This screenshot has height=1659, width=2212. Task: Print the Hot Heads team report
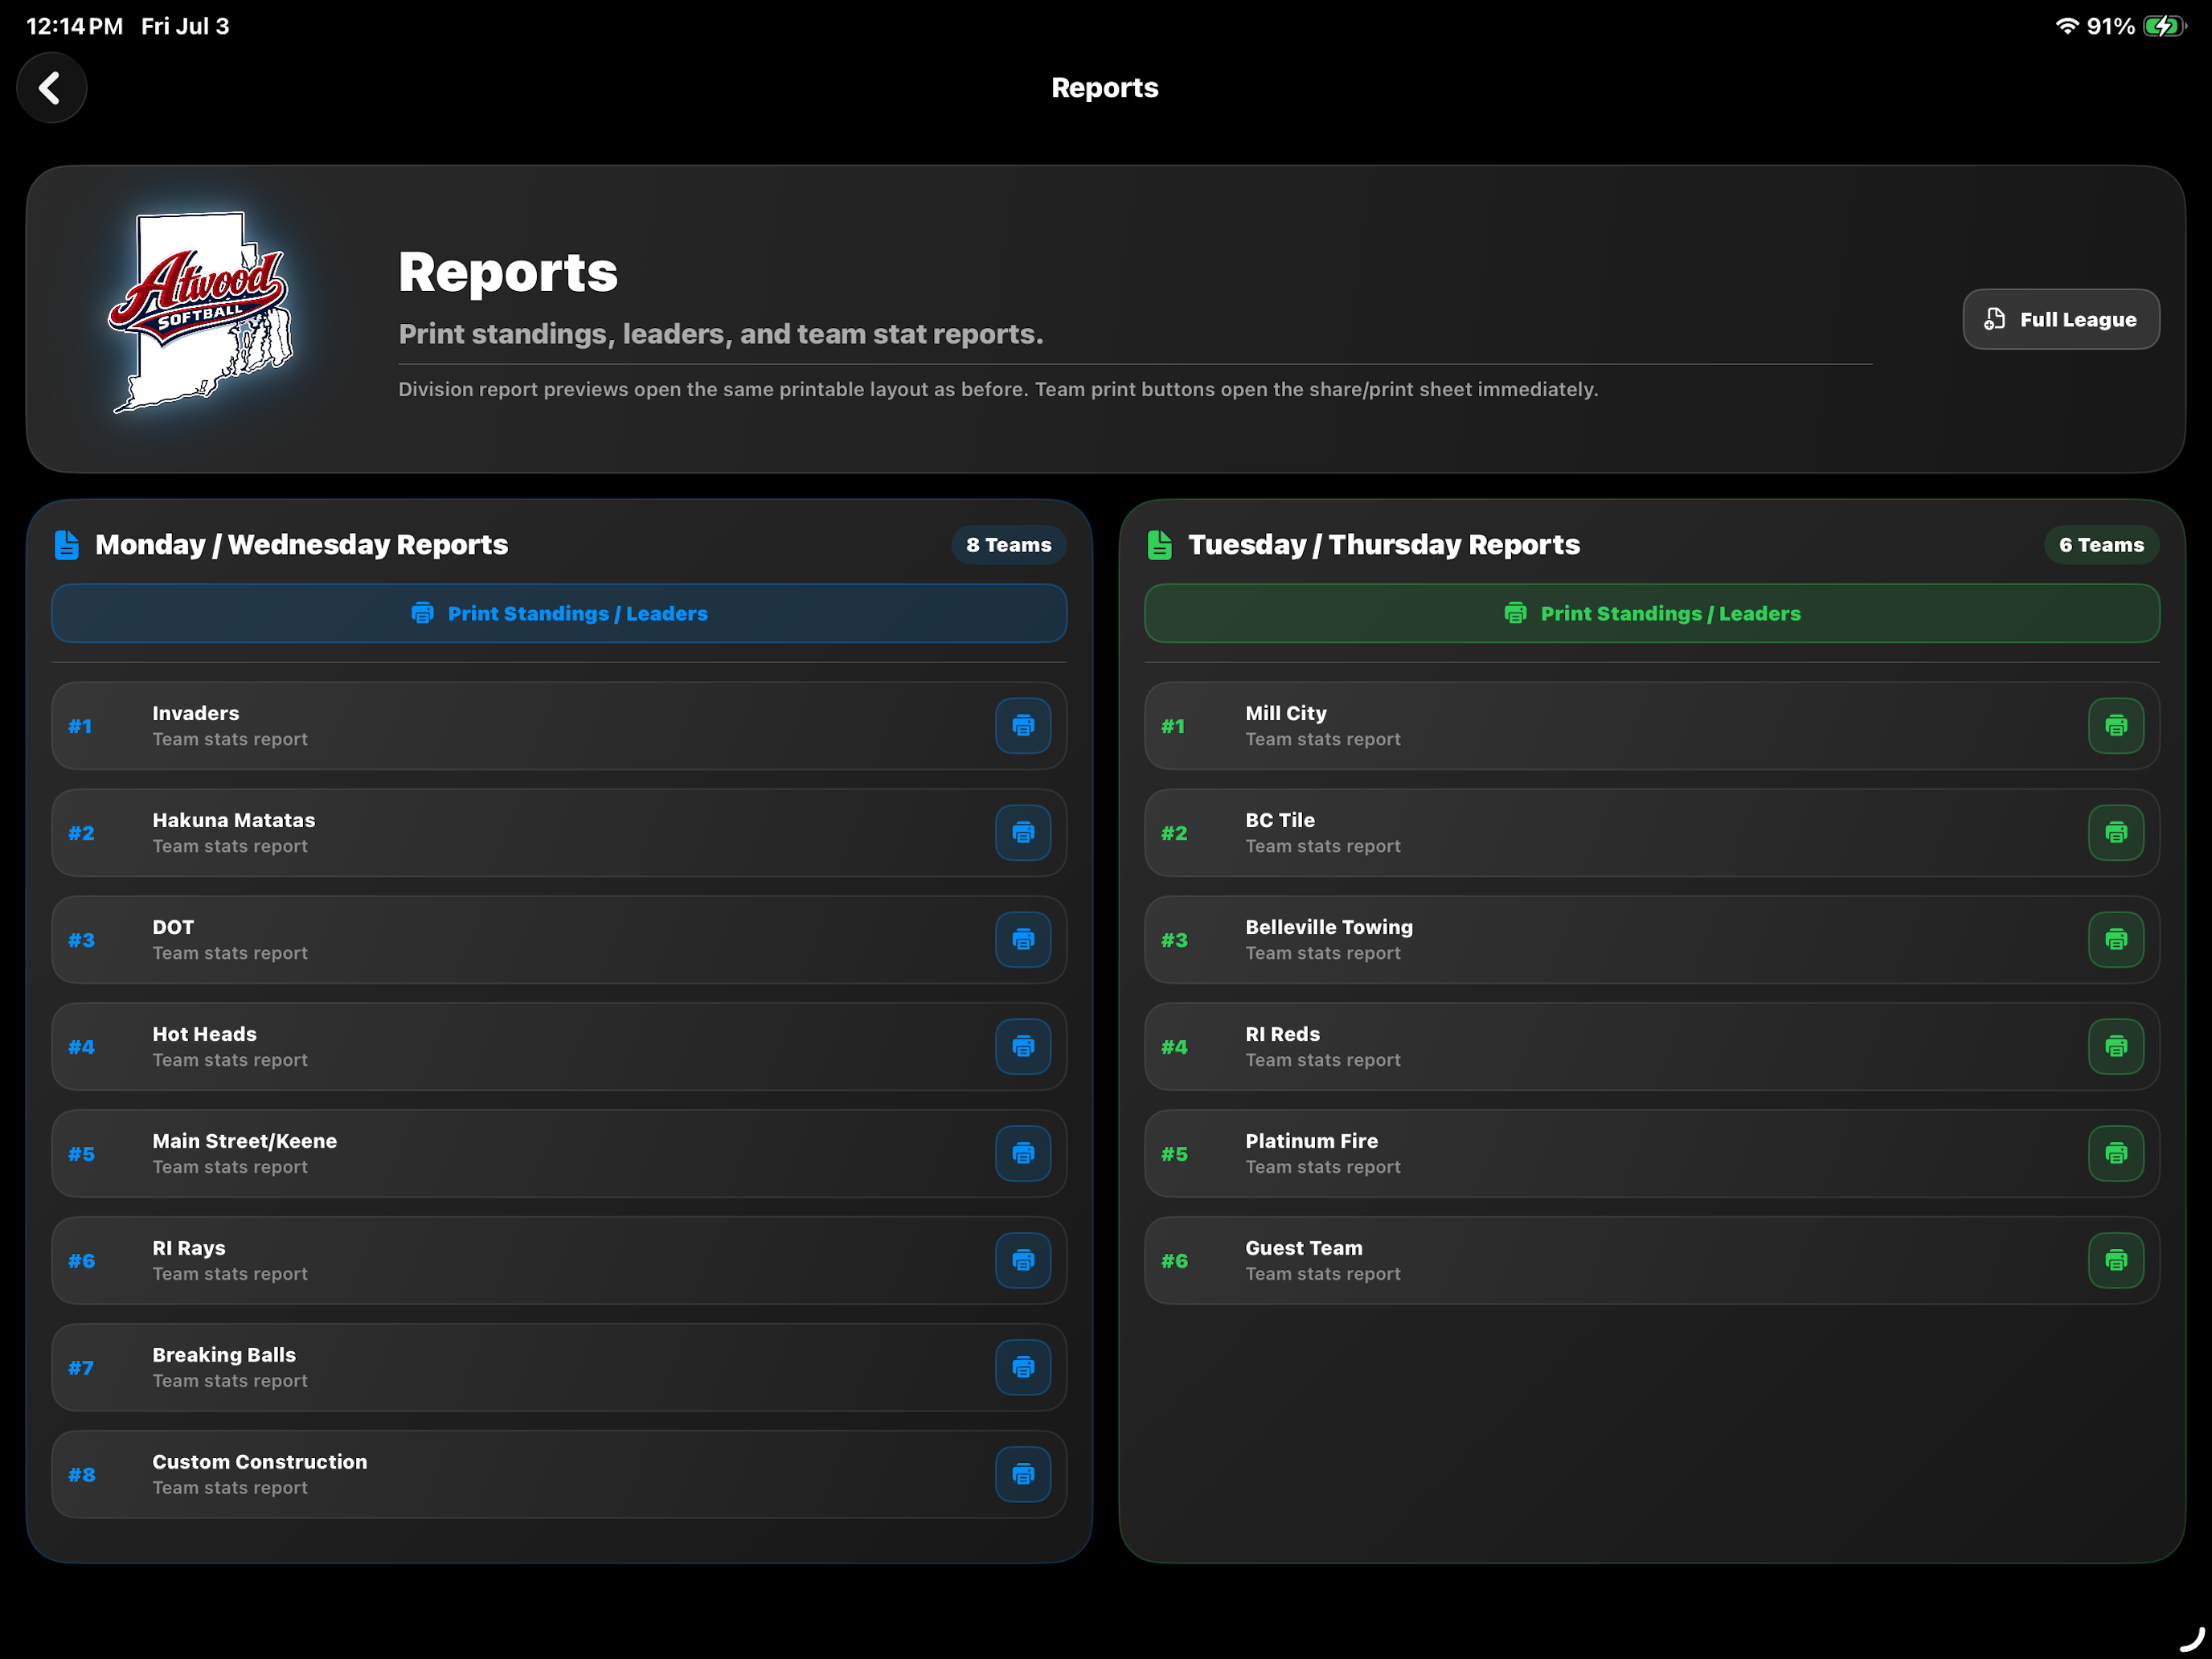click(x=1023, y=1047)
